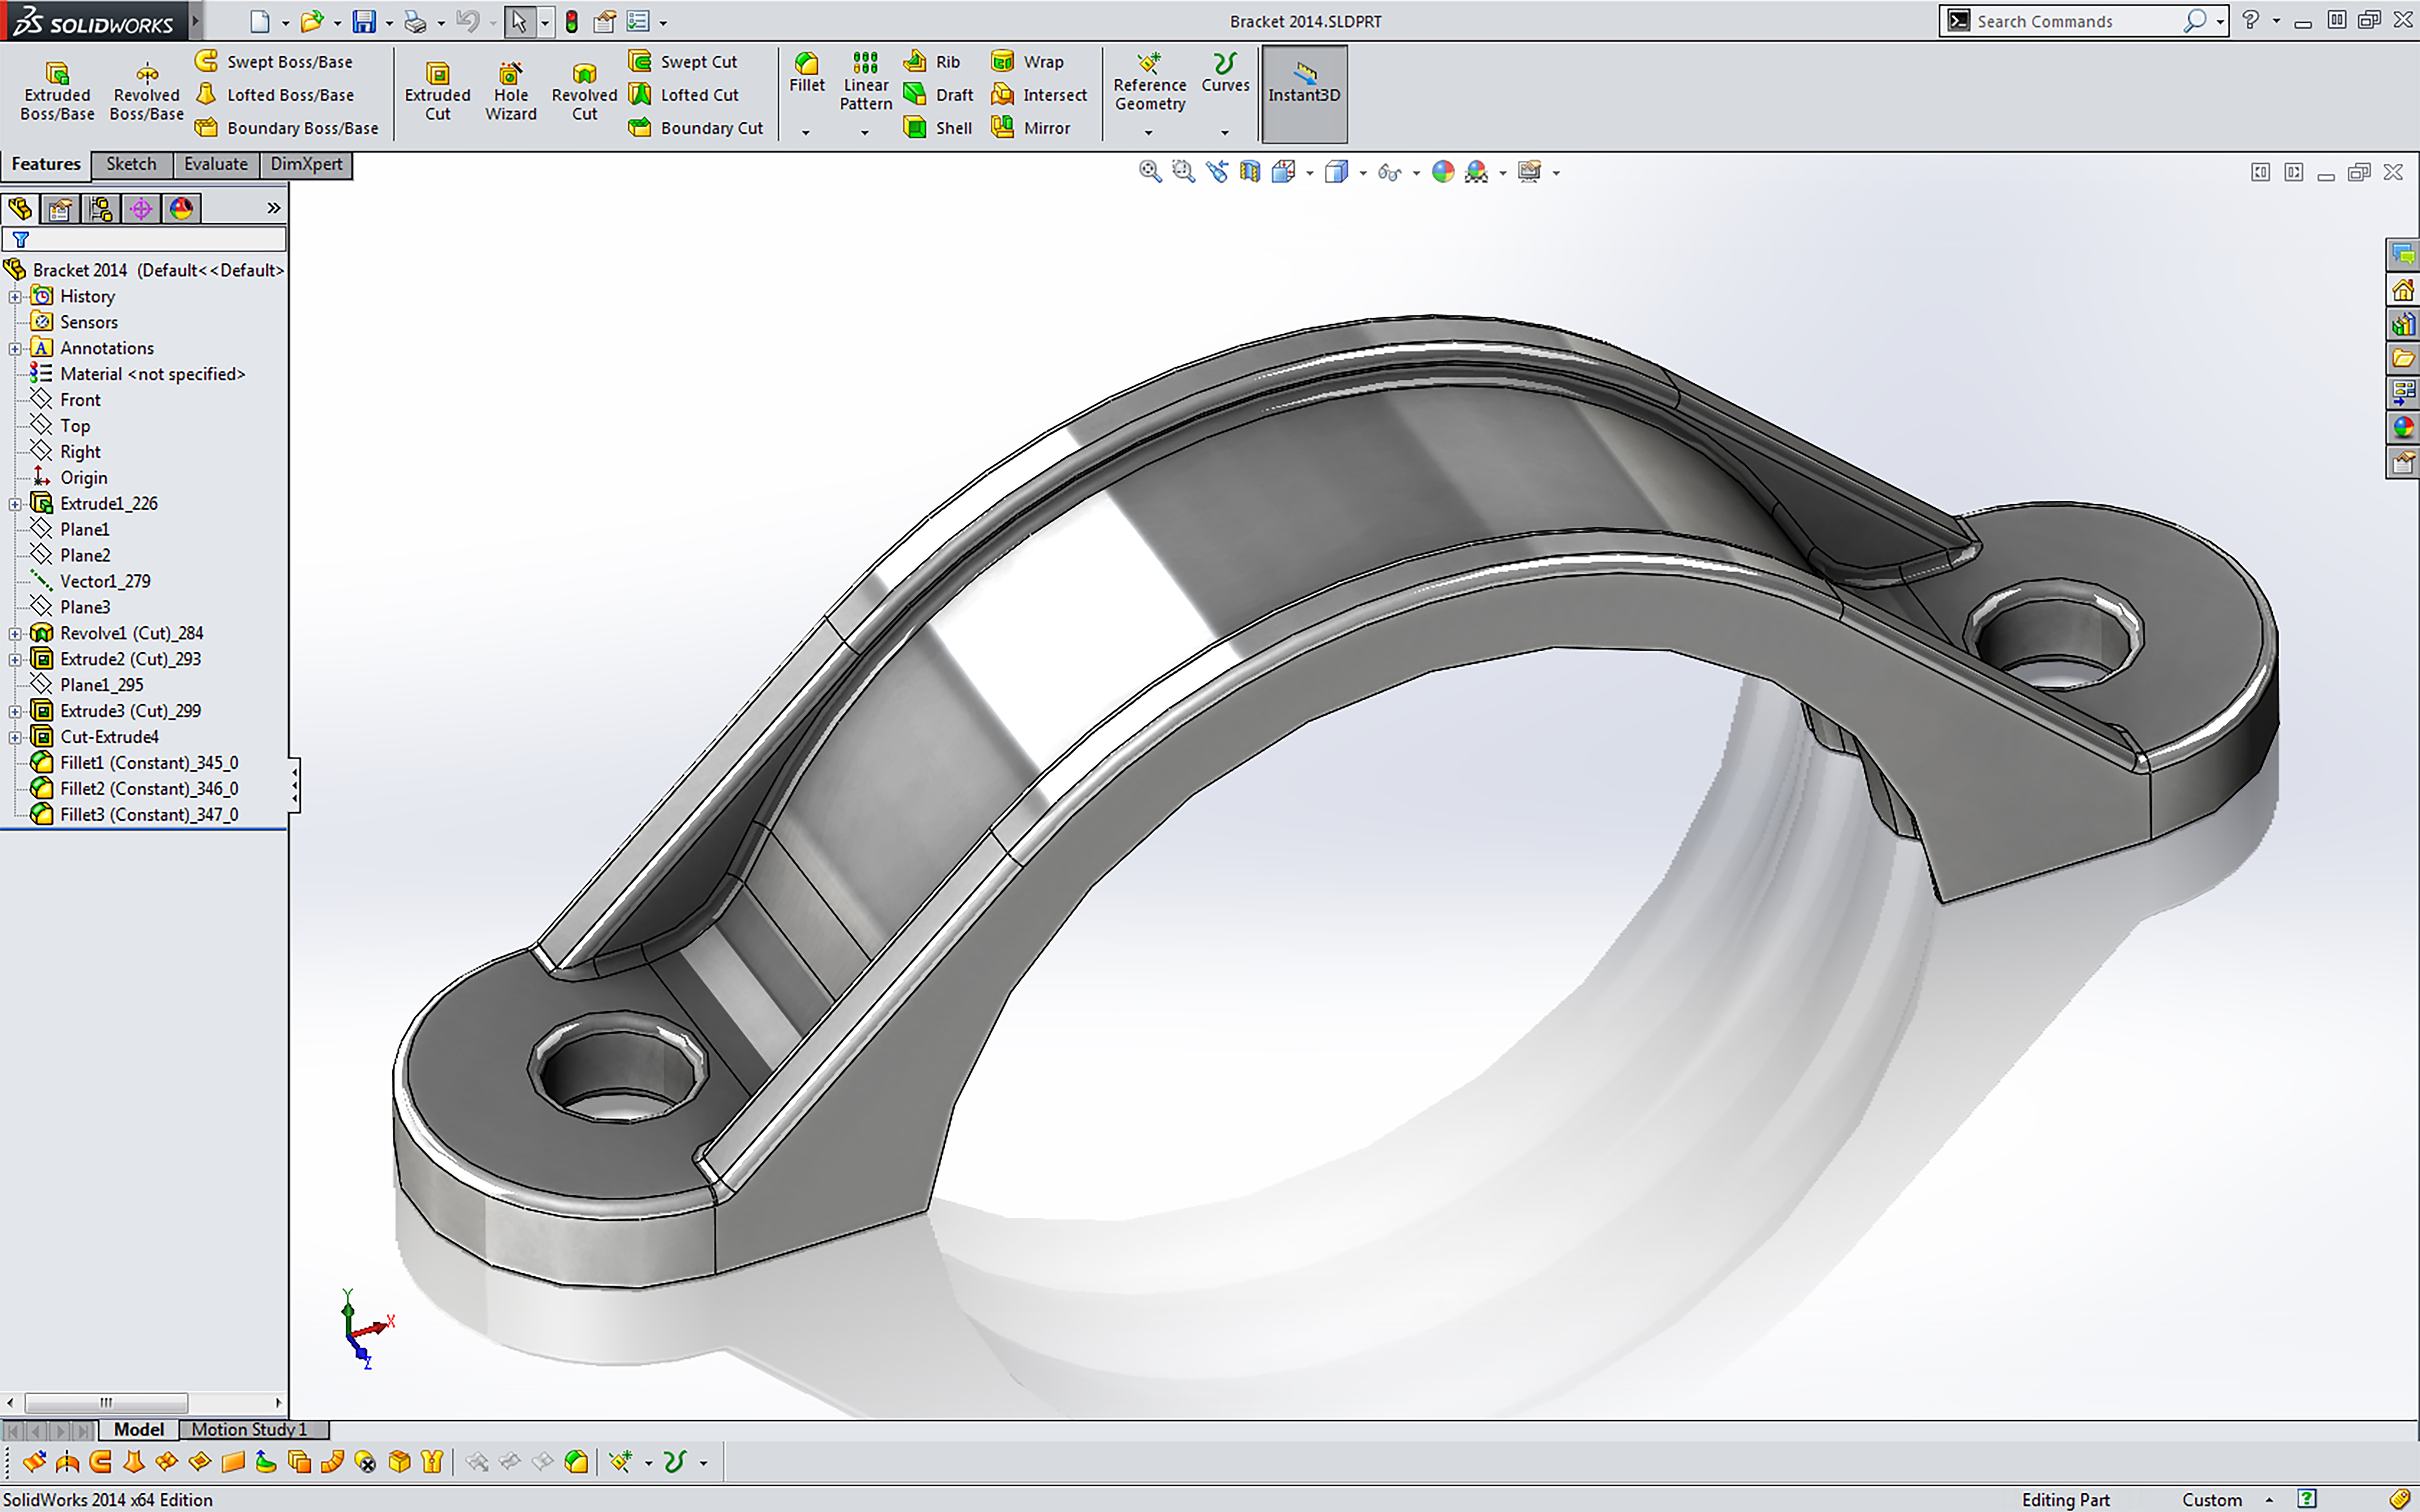Open Edit Appearance color ball icon
This screenshot has height=1512, width=2420.
click(x=1443, y=172)
